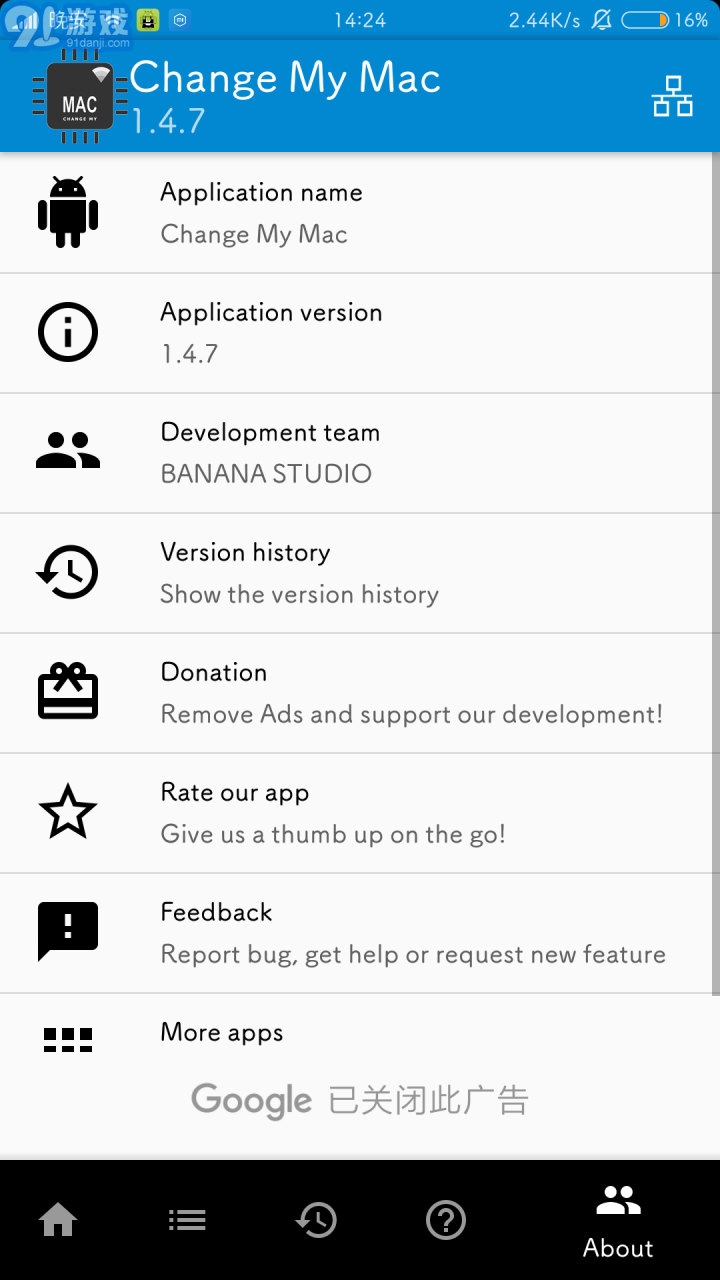The height and width of the screenshot is (1280, 720).
Task: Go to Home tab in bottom bar
Action: tap(58, 1220)
